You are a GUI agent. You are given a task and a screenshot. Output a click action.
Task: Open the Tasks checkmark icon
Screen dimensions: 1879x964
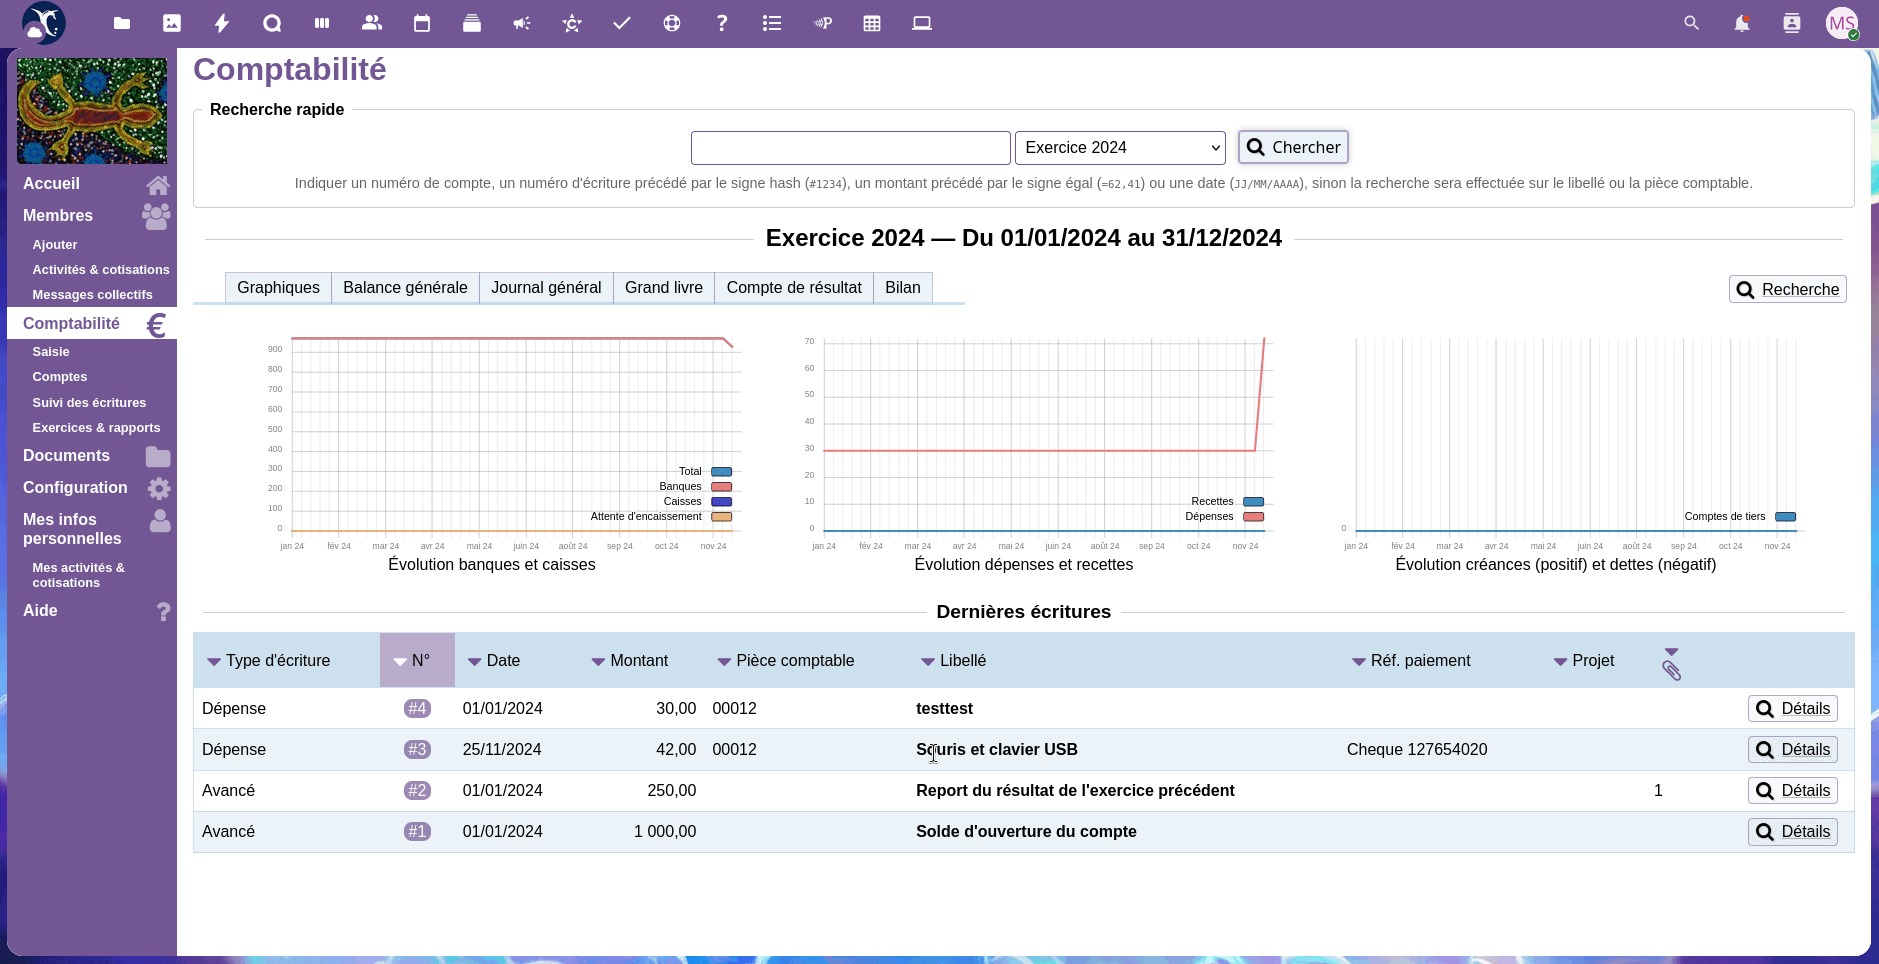(x=622, y=23)
